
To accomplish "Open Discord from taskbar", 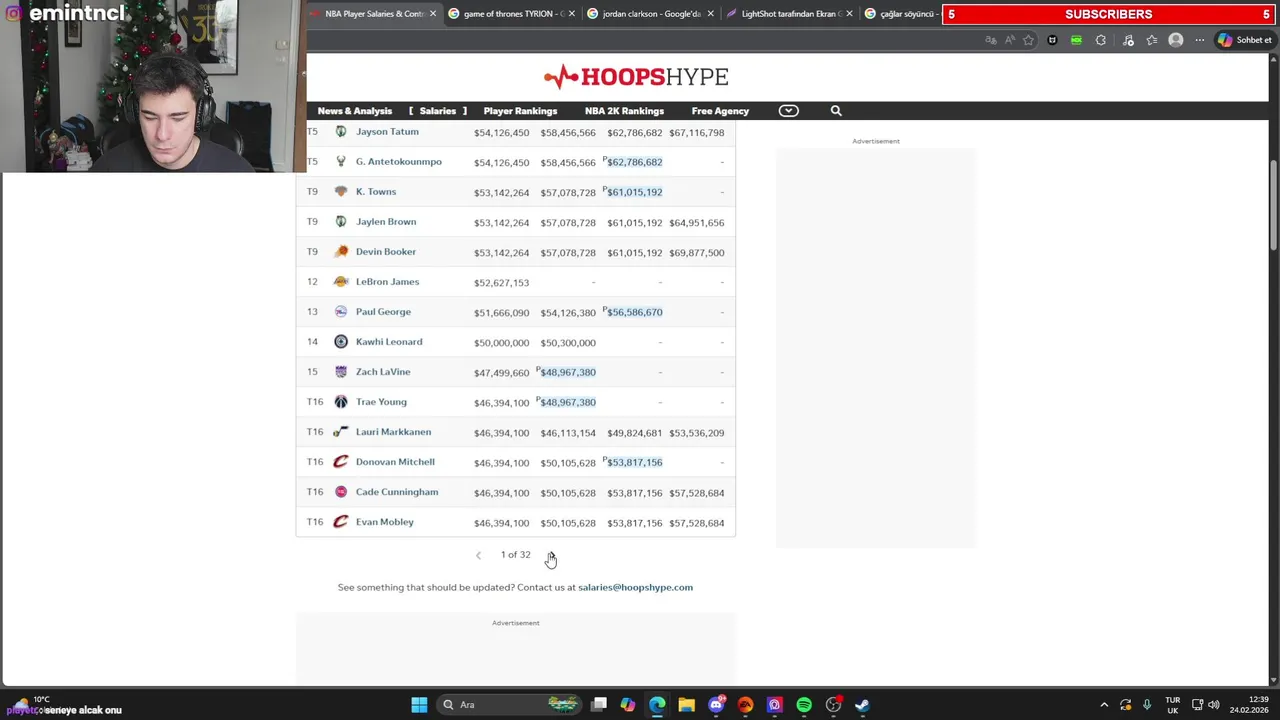I will click(716, 705).
